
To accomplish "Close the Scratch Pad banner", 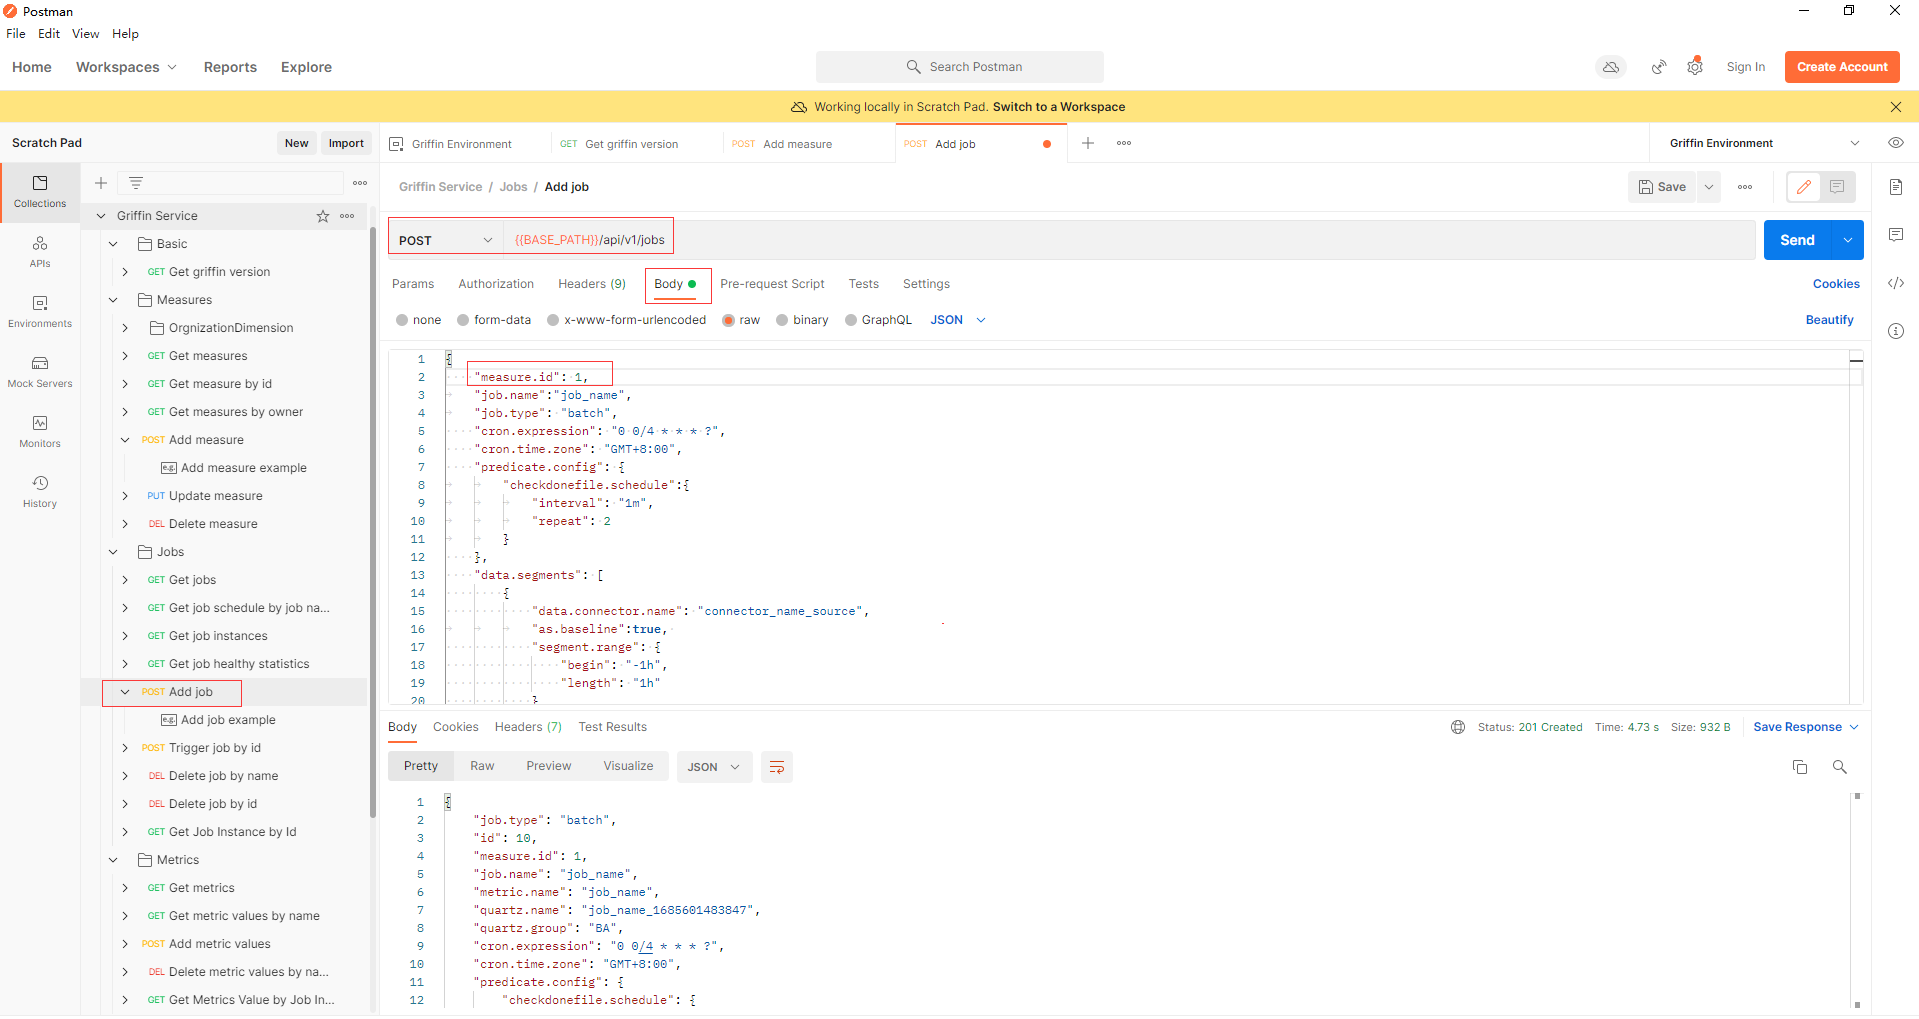I will (1896, 107).
